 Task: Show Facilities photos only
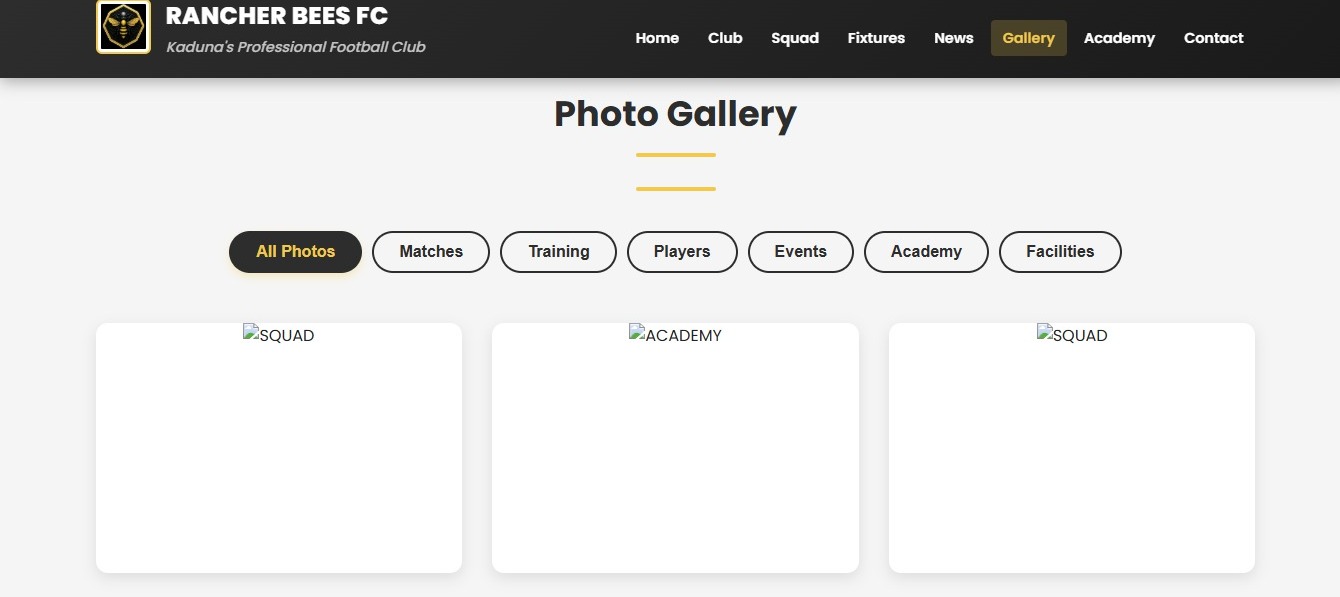pyautogui.click(x=1060, y=252)
